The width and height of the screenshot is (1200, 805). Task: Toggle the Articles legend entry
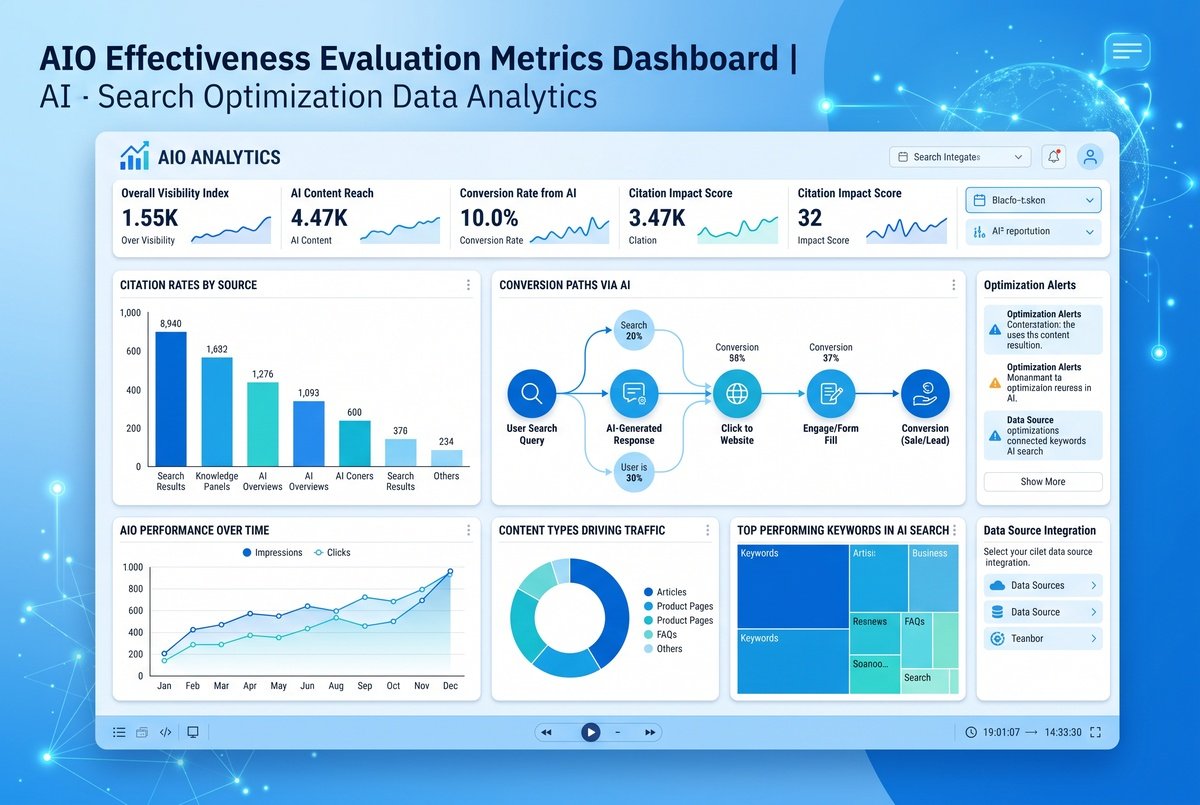click(665, 592)
